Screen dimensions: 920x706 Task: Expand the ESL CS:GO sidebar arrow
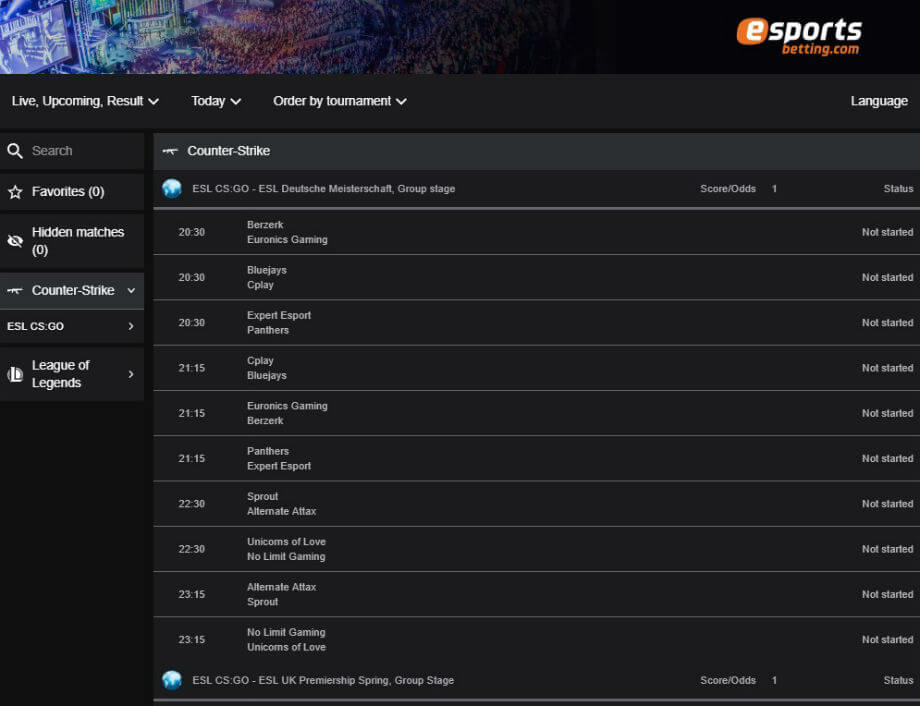click(x=131, y=326)
